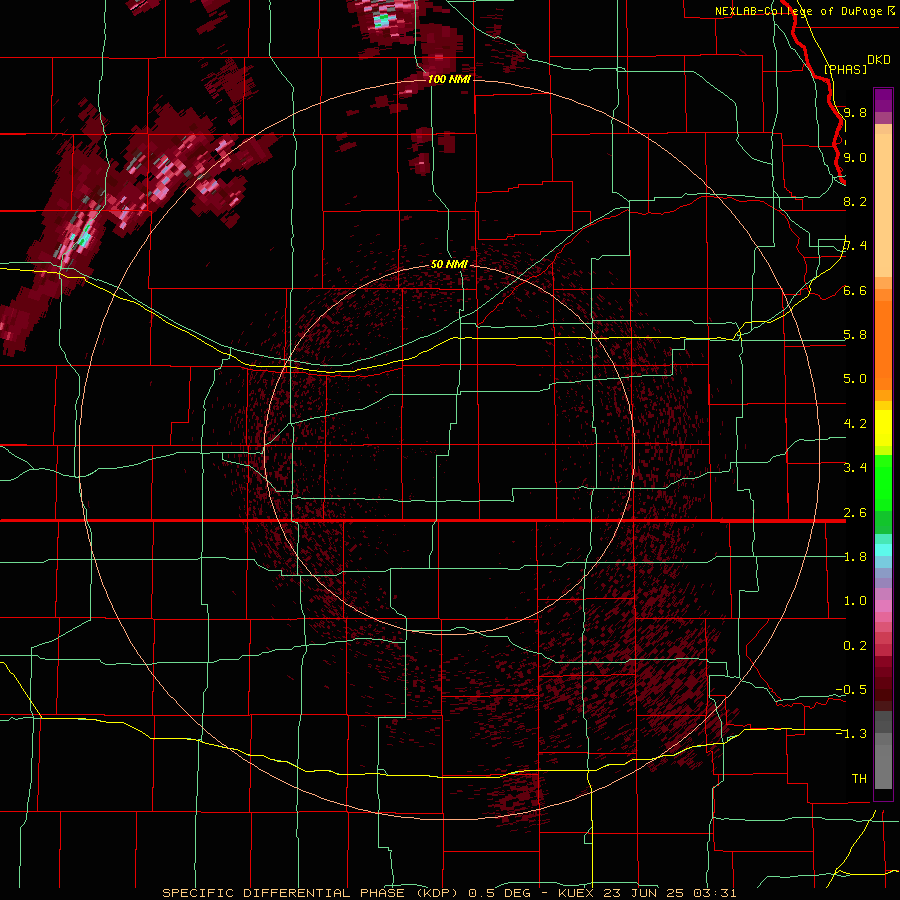
Task: Click the storm cell at the top edge
Action: (382, 20)
